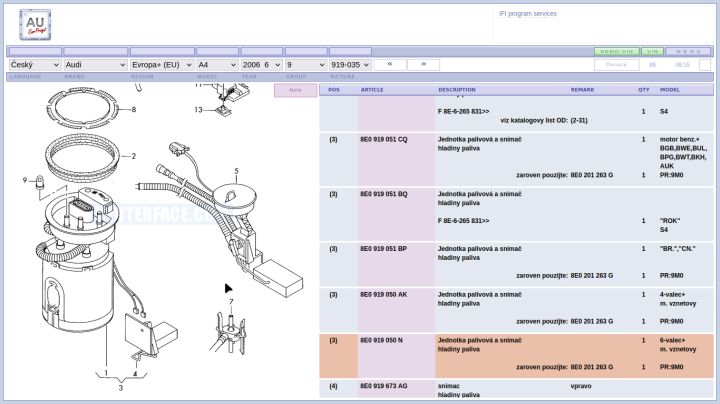Image resolution: width=720 pixels, height=404 pixels.
Task: Select article 8E0 919 050 AK
Action: [x=383, y=295]
